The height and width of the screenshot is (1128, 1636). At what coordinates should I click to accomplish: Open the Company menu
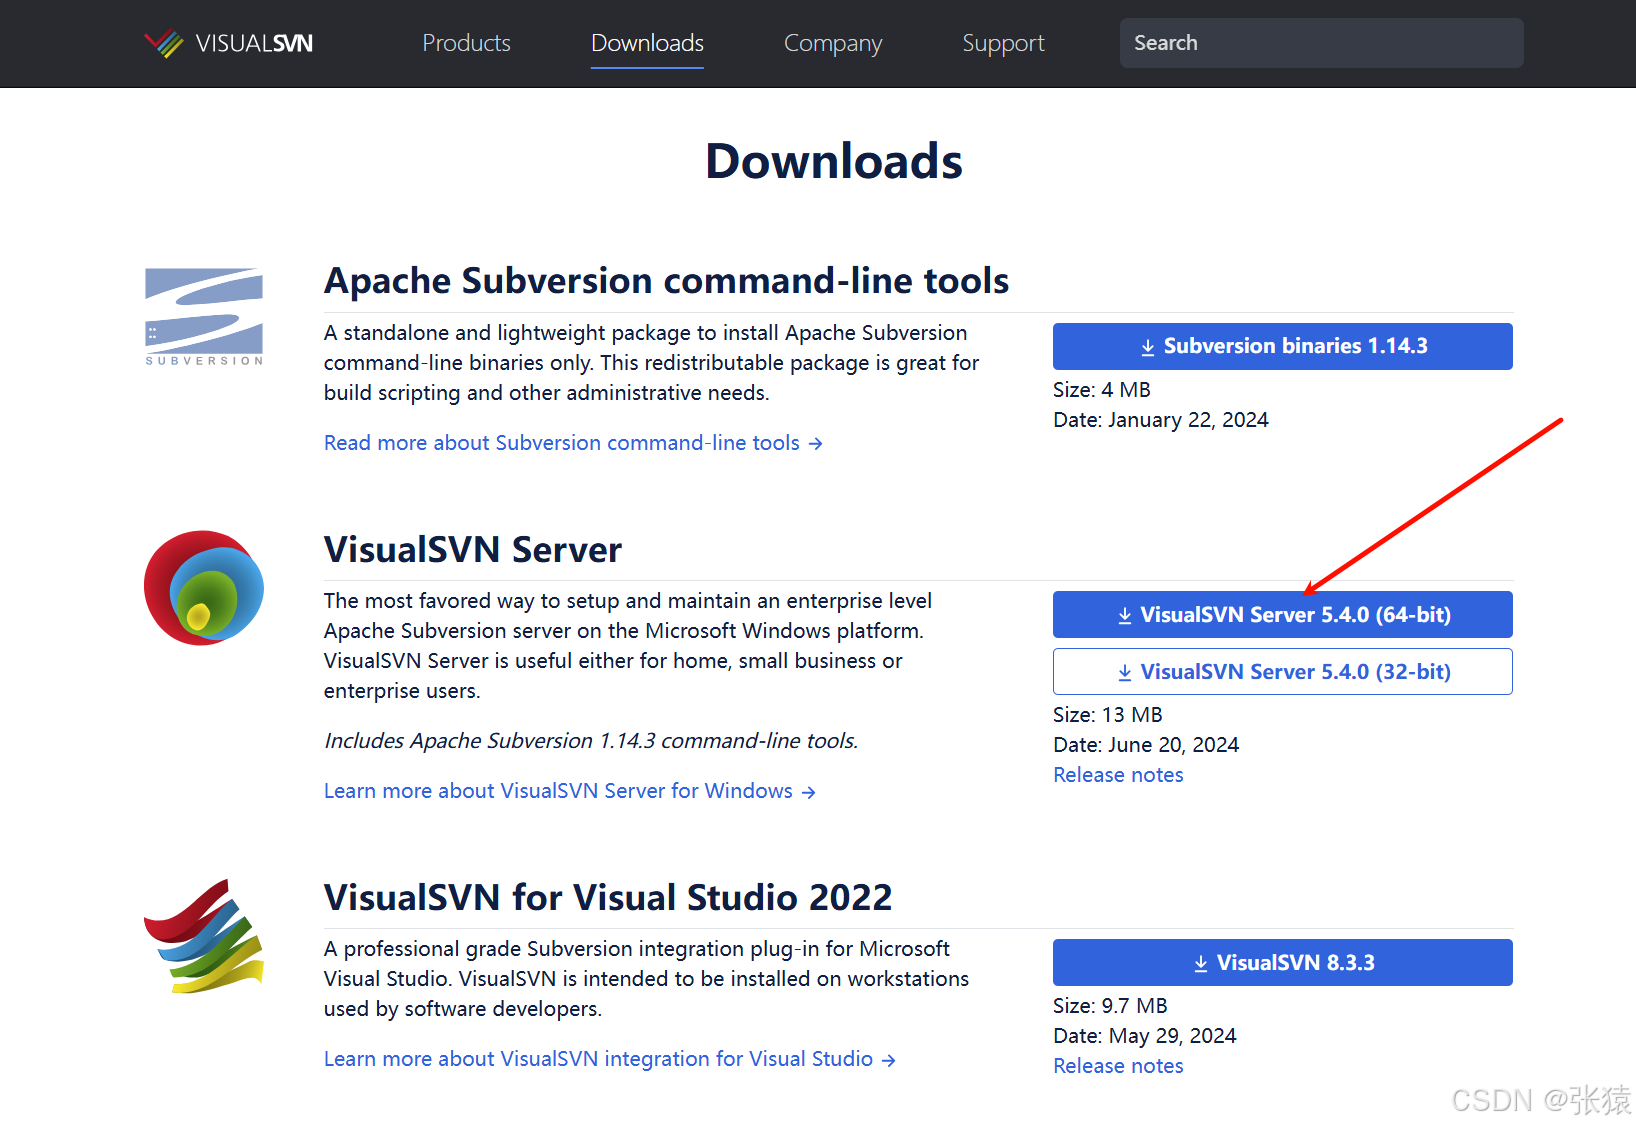point(832,43)
